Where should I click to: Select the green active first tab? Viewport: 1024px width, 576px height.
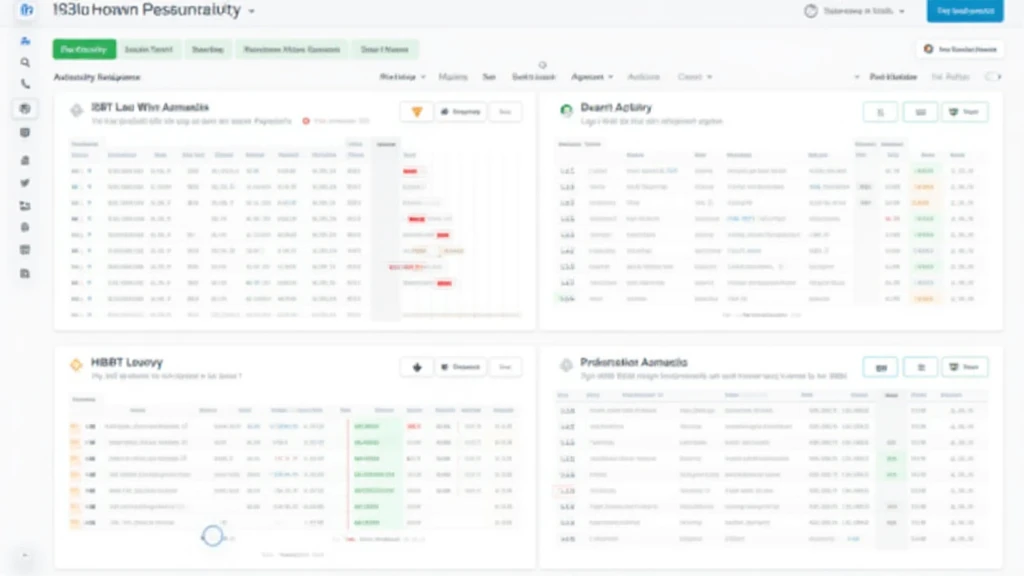[82, 49]
